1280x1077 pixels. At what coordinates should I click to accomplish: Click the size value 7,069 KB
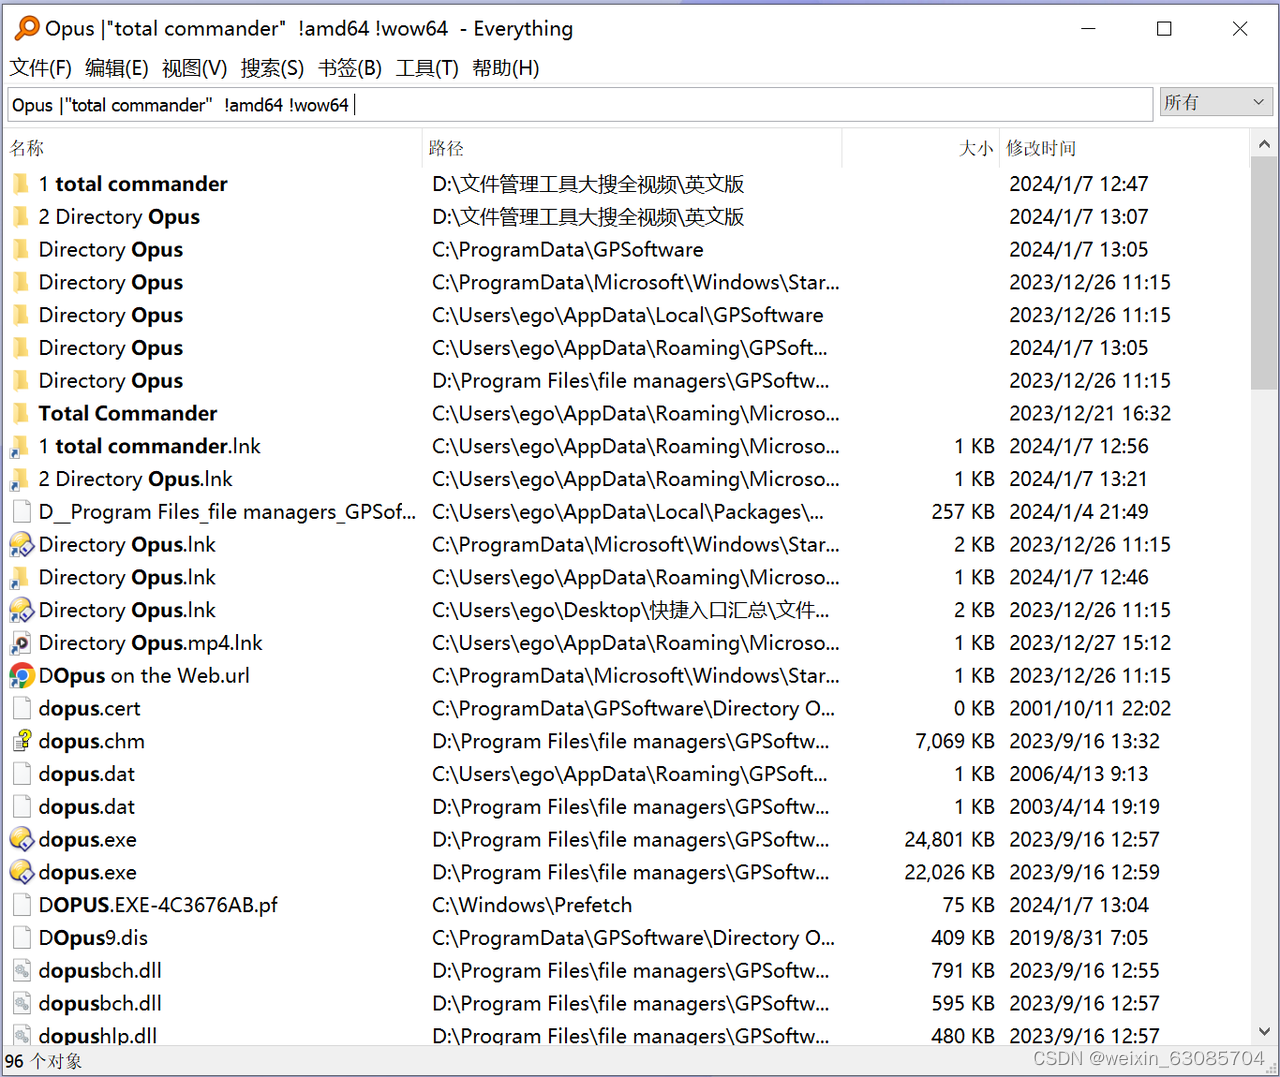955,742
